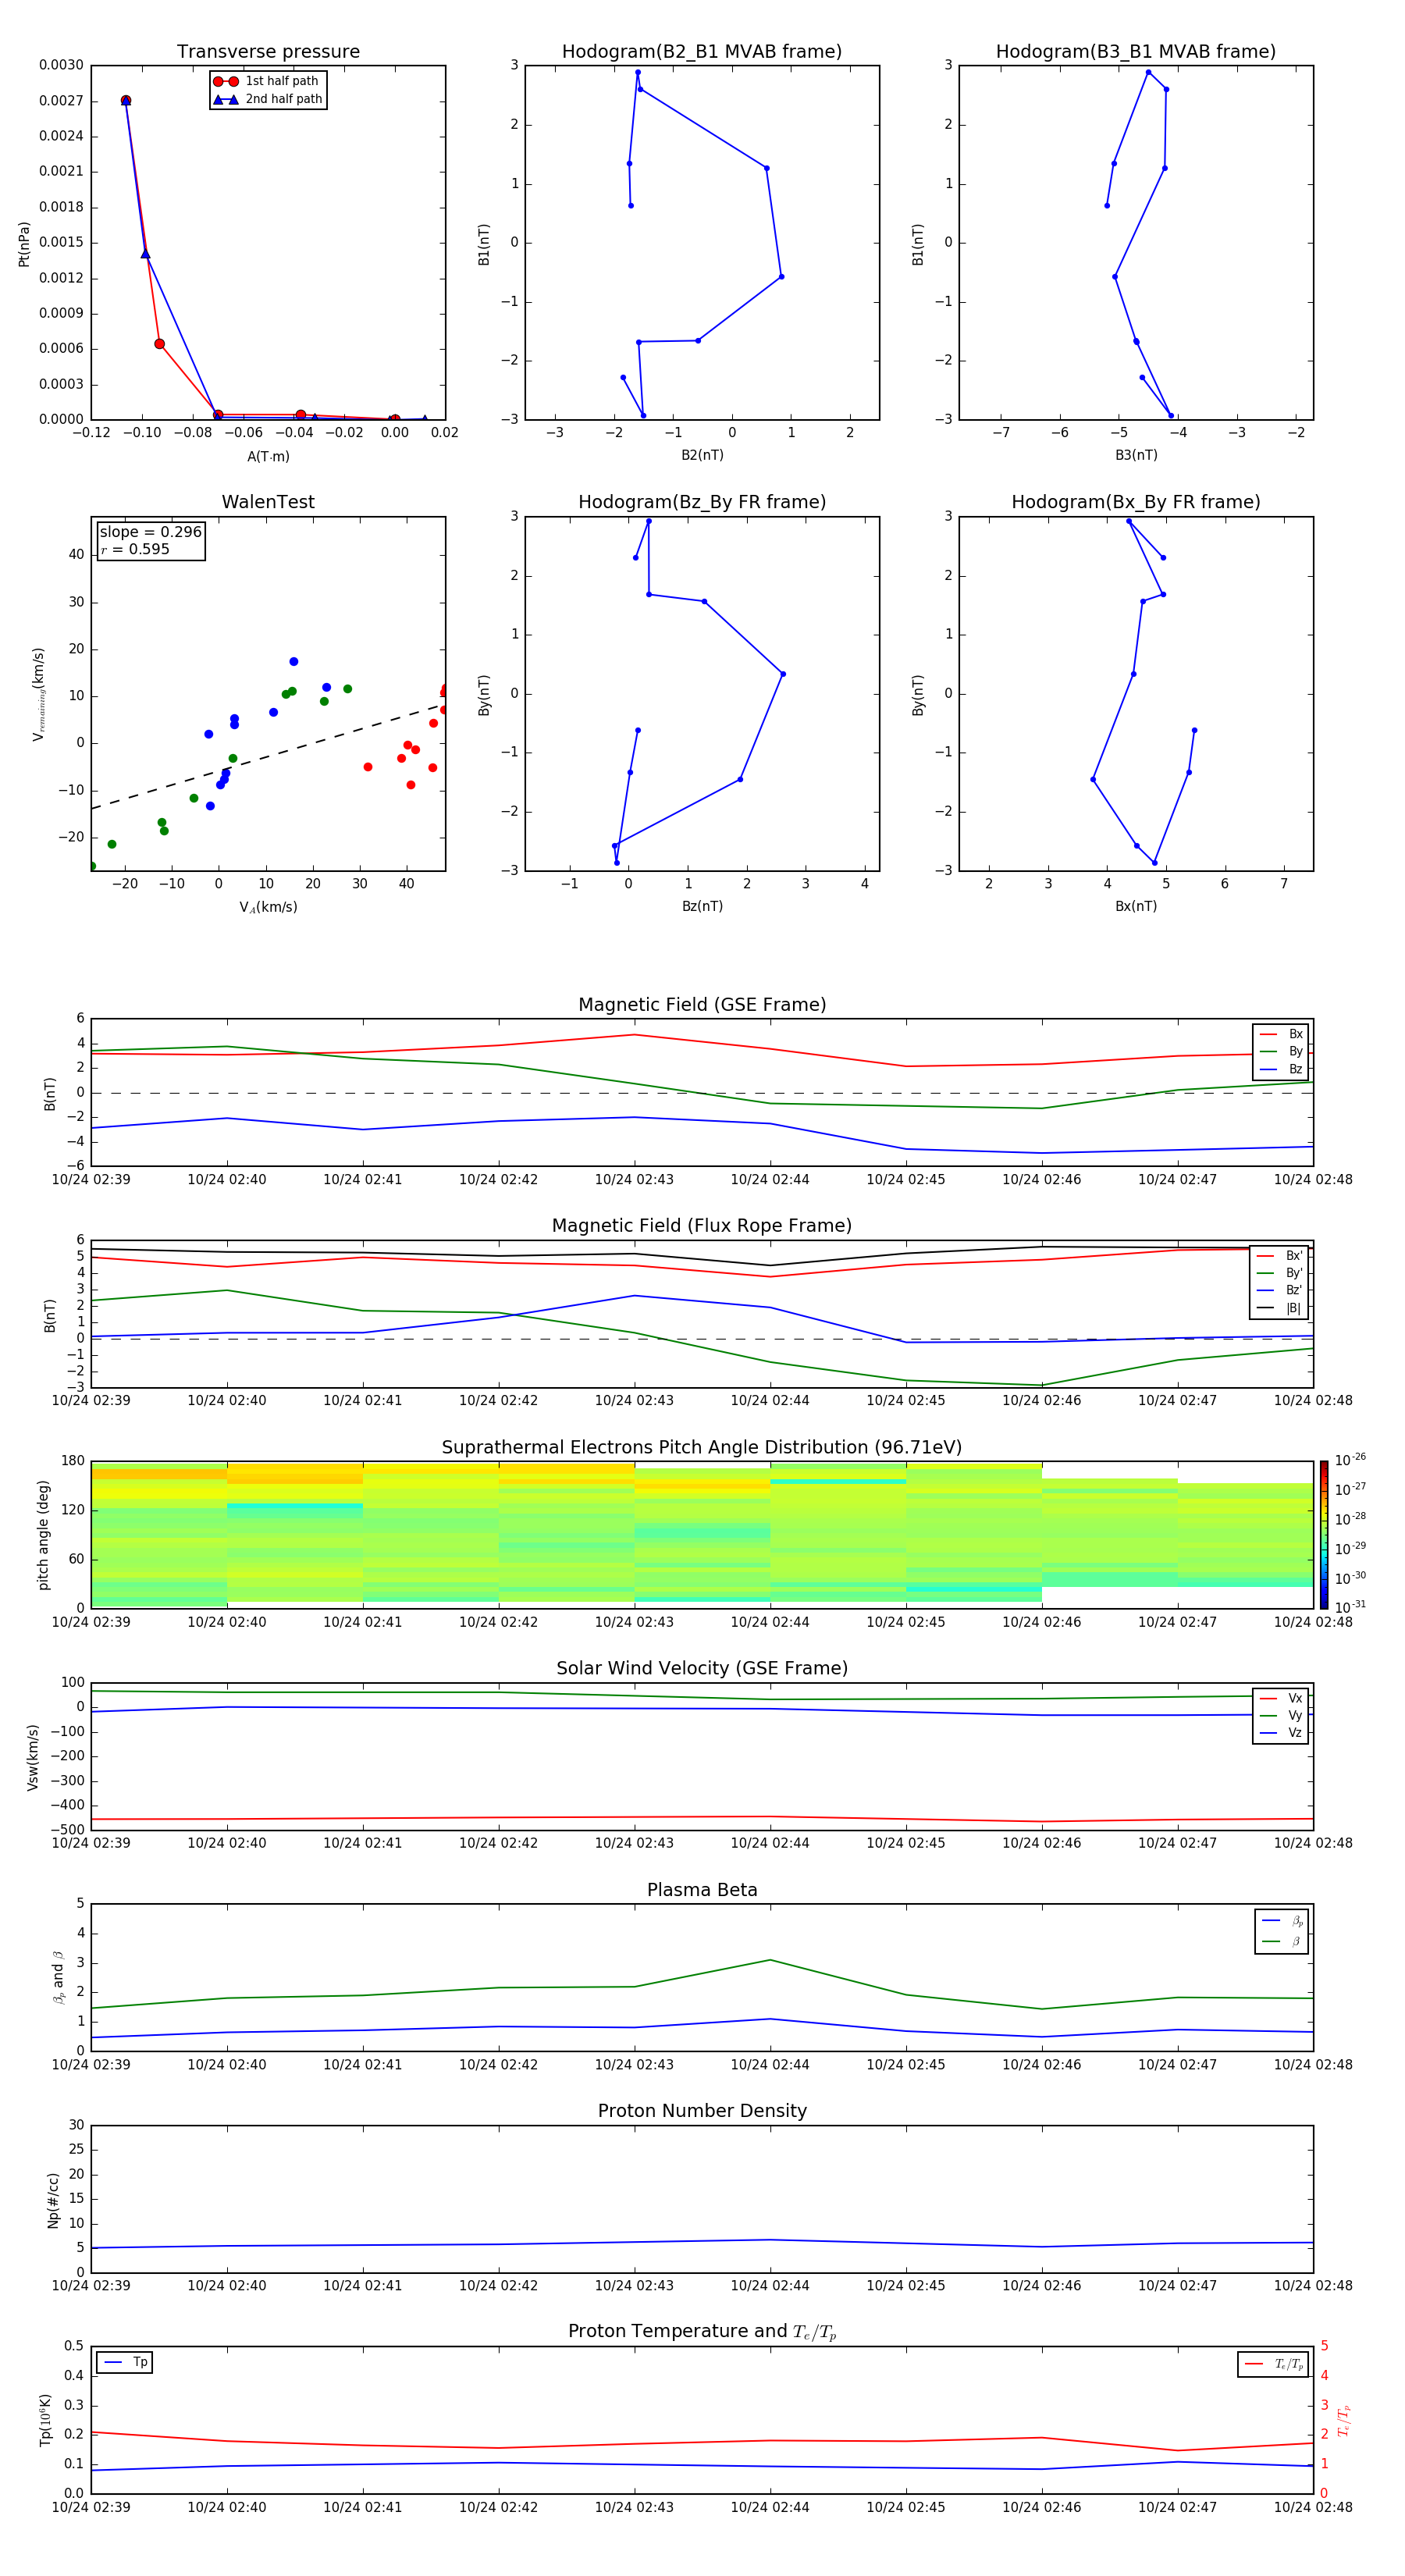Image resolution: width=1405 pixels, height=2576 pixels.
Task: Click the 'pitch angle (deg)' y-axis label
Action: [43, 1535]
